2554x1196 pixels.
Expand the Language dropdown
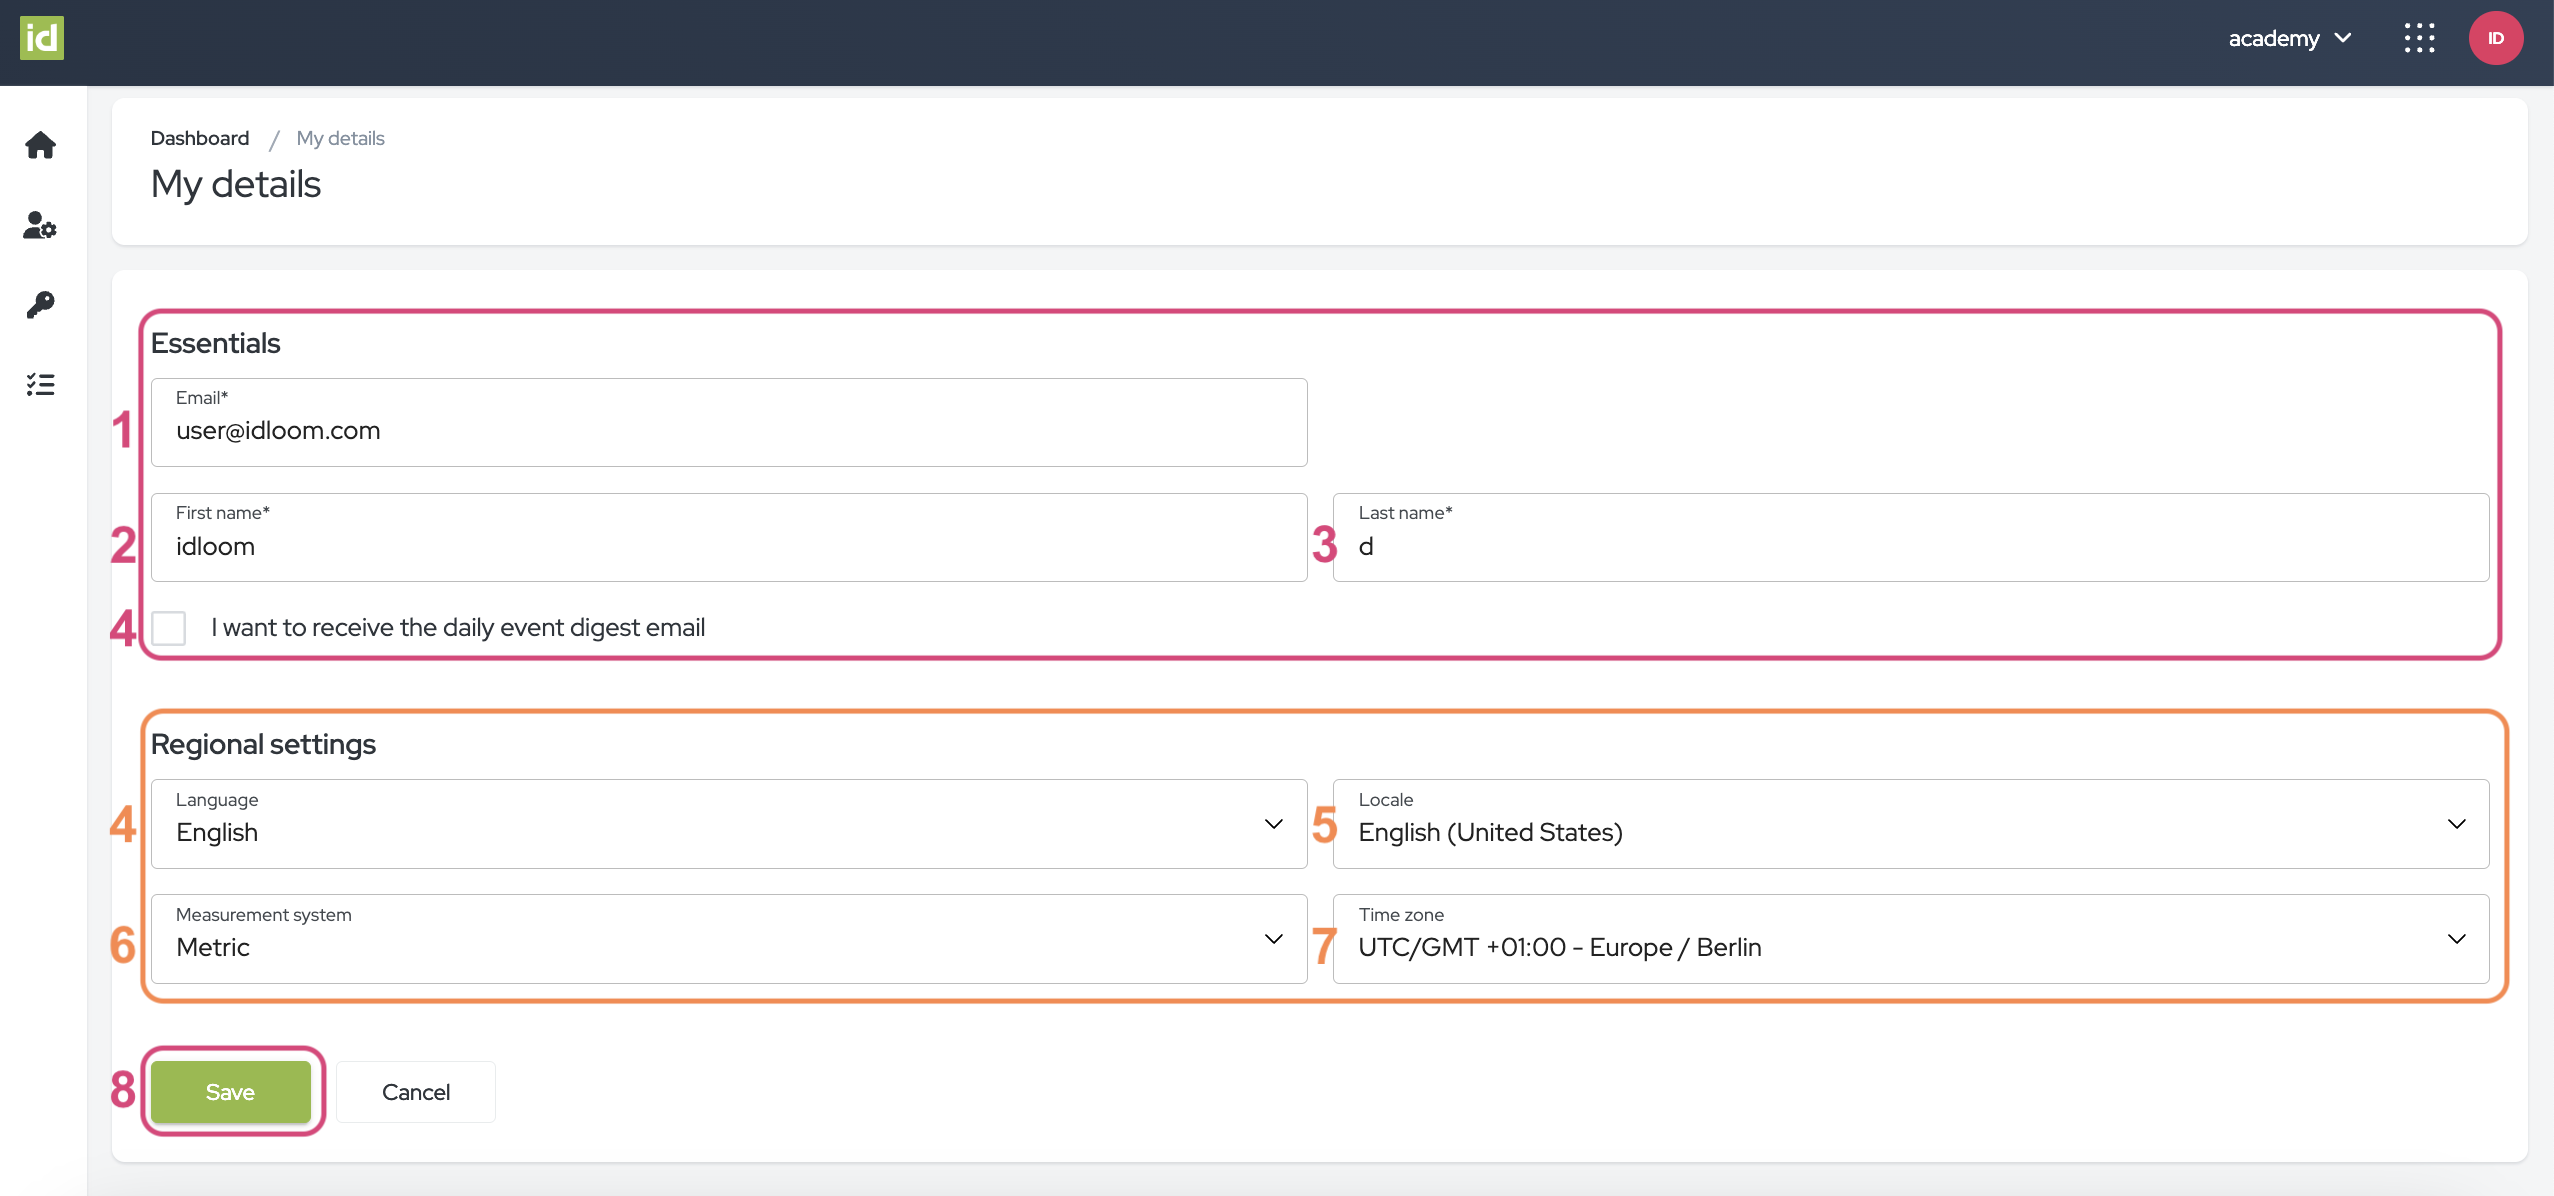[728, 824]
